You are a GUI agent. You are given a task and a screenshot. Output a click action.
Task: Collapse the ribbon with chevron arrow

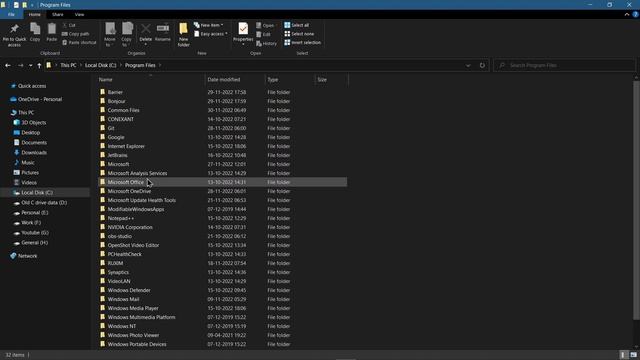coord(627,14)
